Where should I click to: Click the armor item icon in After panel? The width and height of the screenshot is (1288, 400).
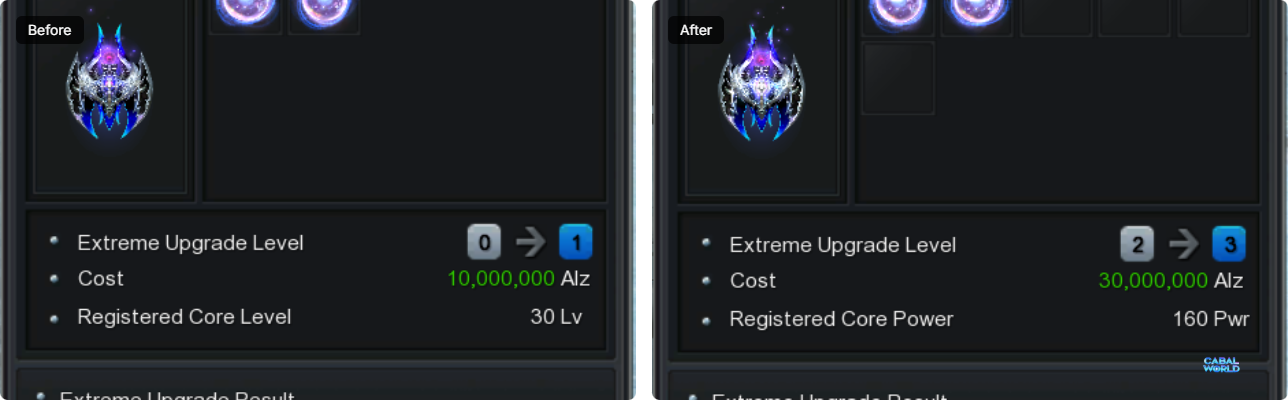click(762, 83)
